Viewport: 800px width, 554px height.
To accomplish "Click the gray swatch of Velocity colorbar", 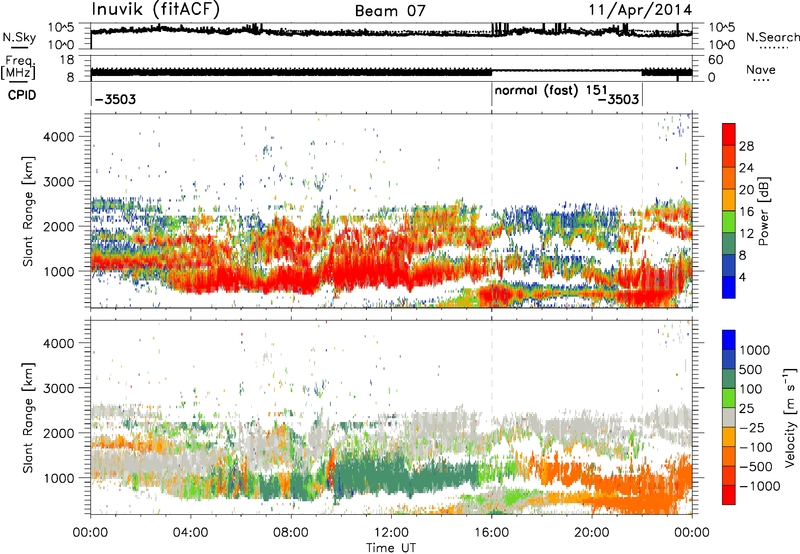I will click(729, 417).
